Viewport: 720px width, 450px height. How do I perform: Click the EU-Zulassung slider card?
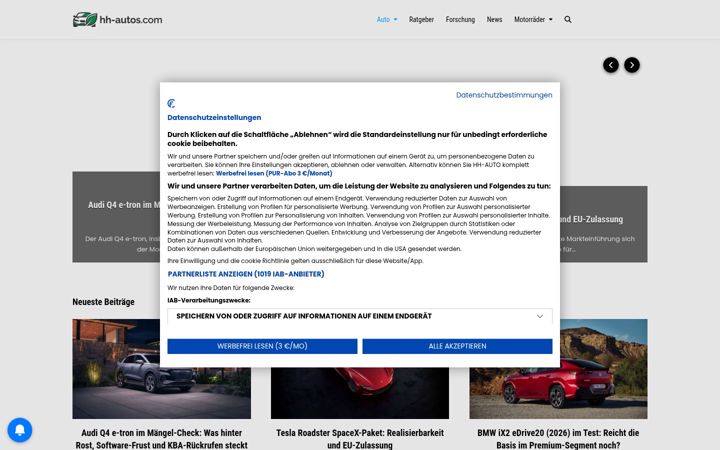pyautogui.click(x=603, y=224)
